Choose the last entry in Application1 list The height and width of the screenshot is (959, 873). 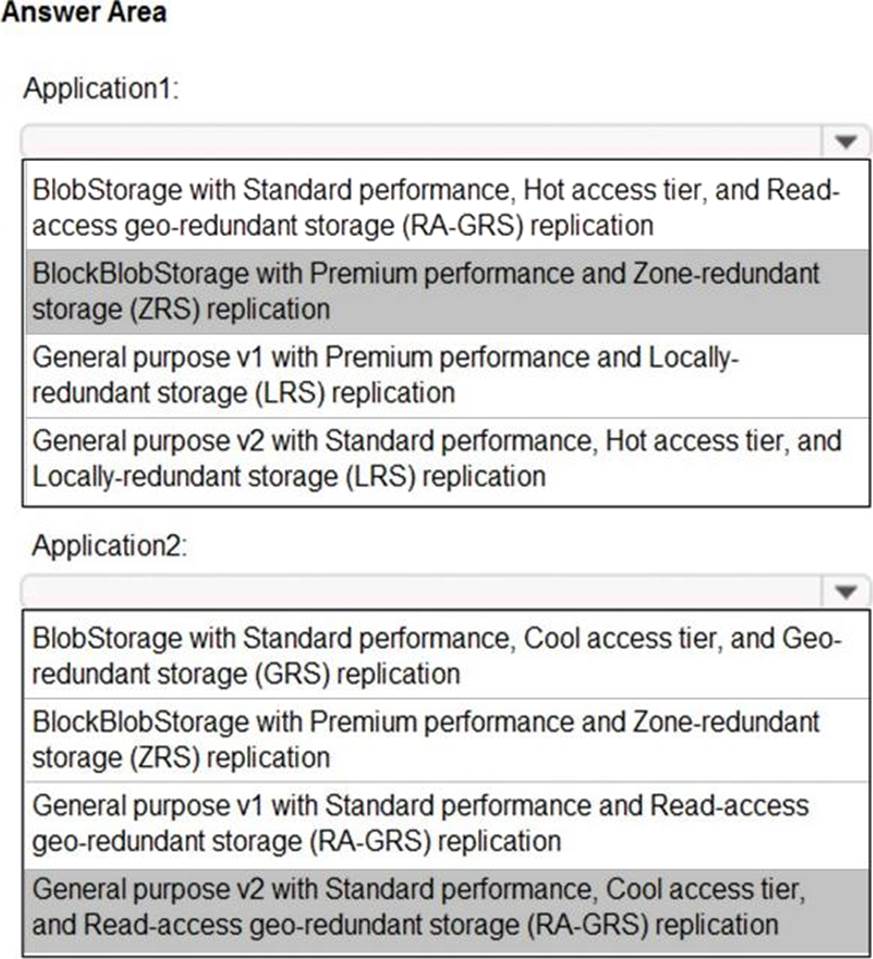pos(436,458)
